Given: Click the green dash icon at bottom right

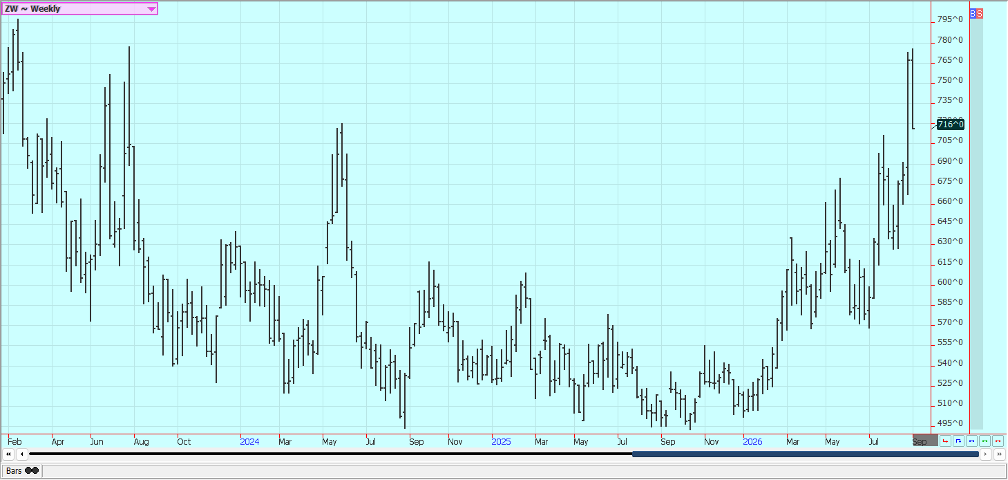Looking at the screenshot, I should click(x=985, y=441).
